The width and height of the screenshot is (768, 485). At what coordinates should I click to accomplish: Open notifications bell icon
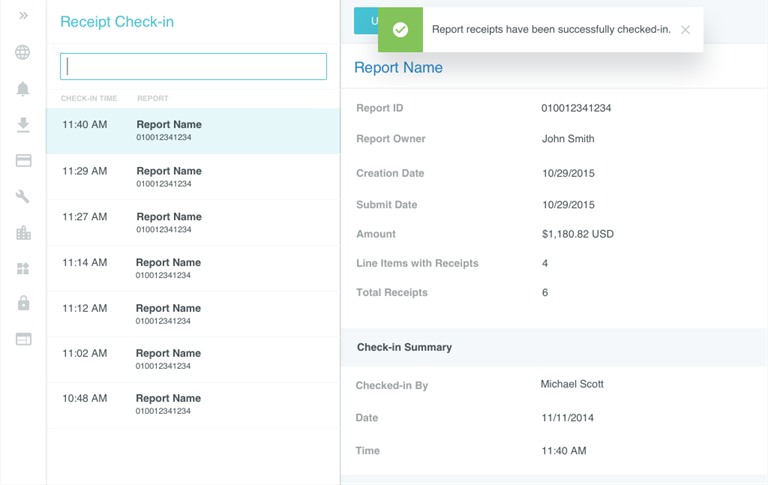23,89
